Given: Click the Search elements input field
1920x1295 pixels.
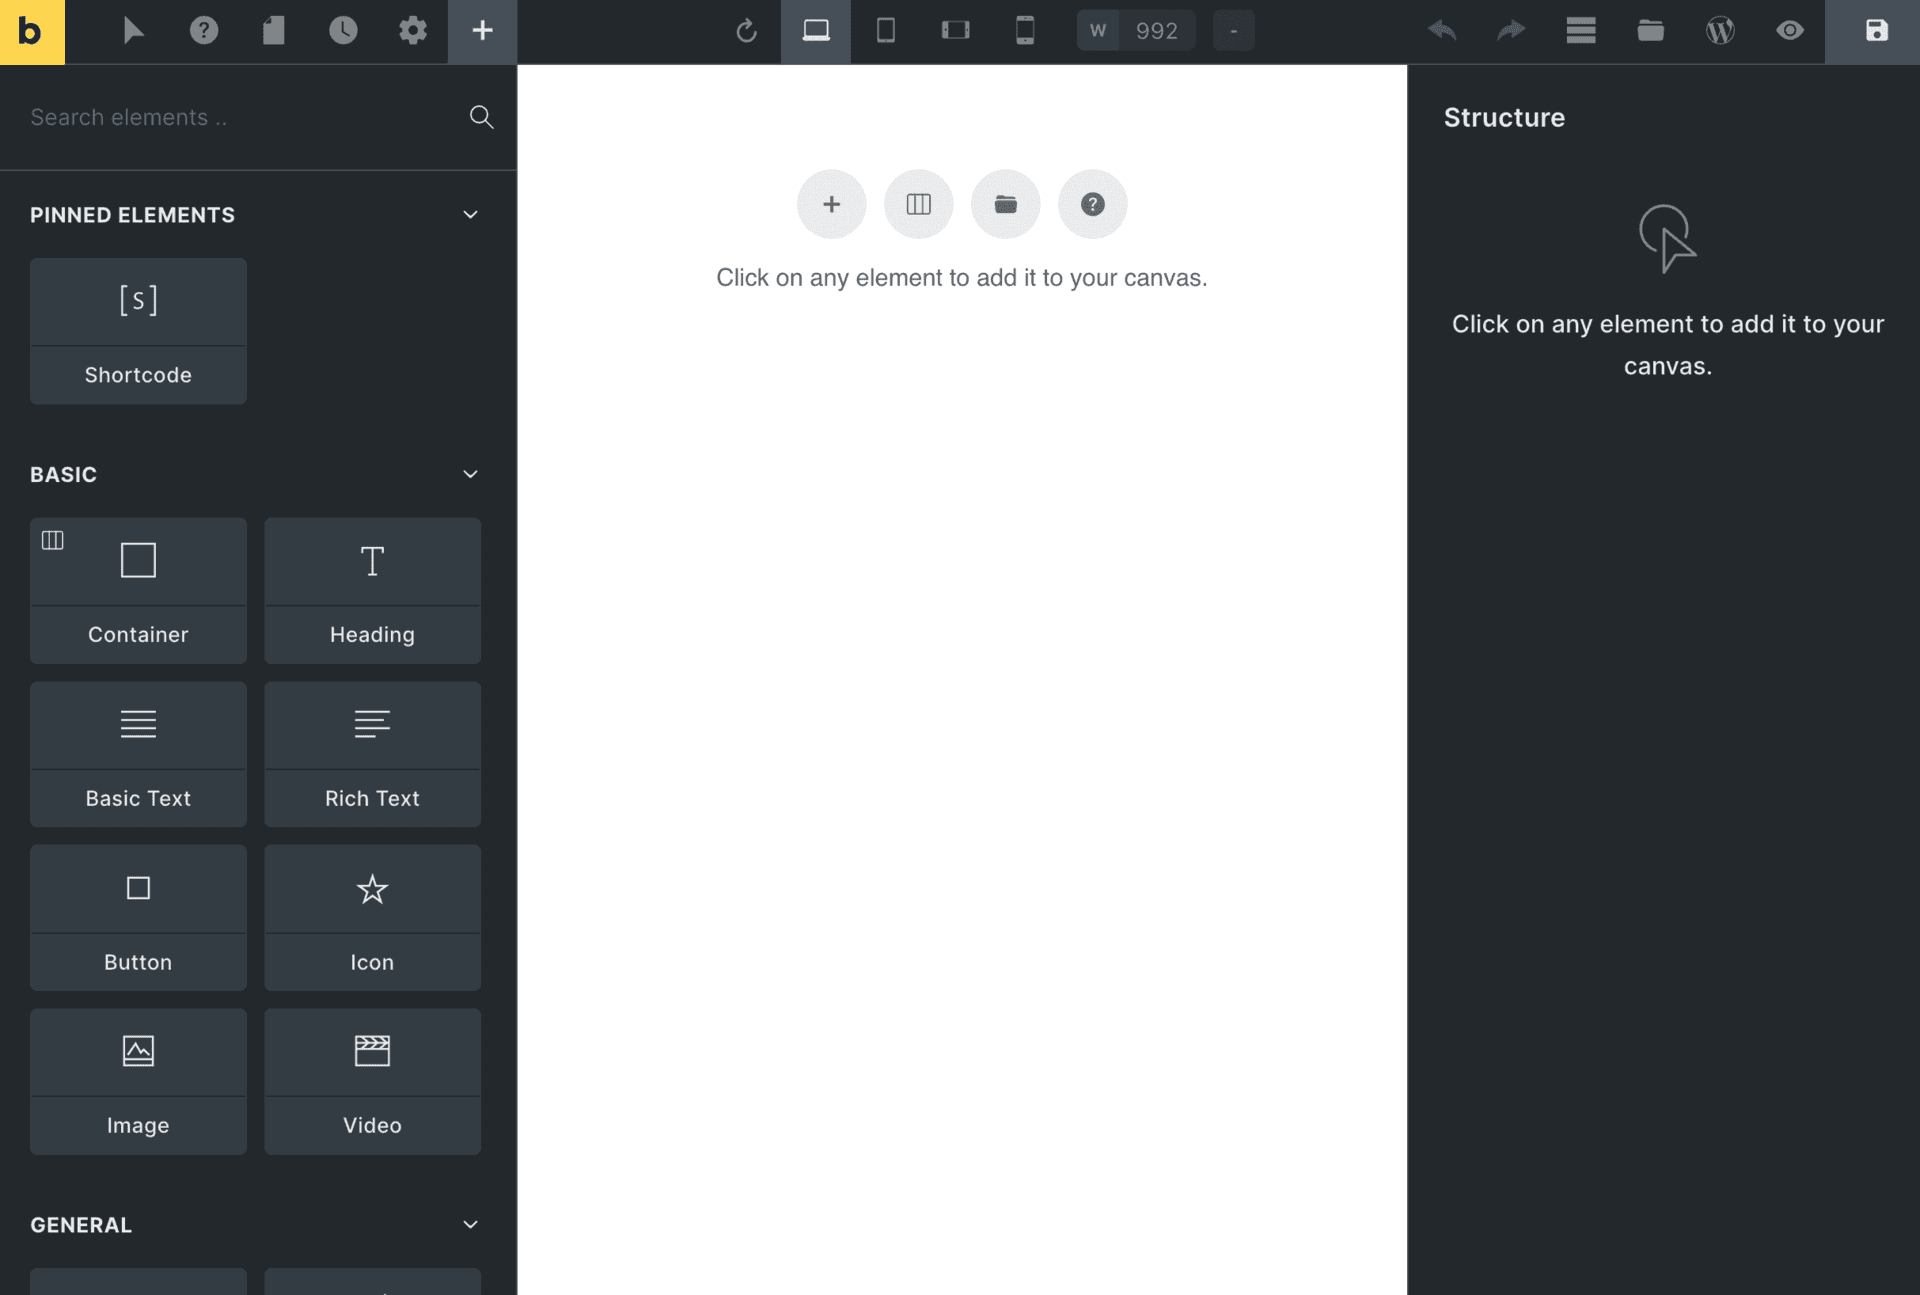Looking at the screenshot, I should [240, 117].
